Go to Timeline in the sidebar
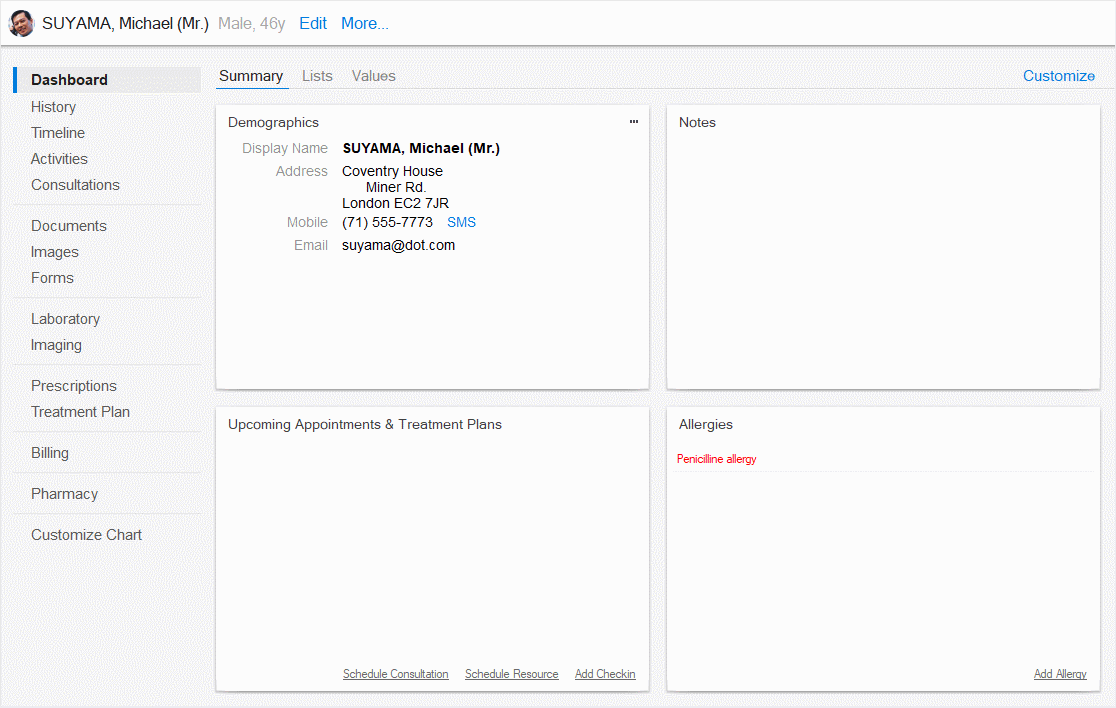This screenshot has width=1116, height=708. point(58,133)
